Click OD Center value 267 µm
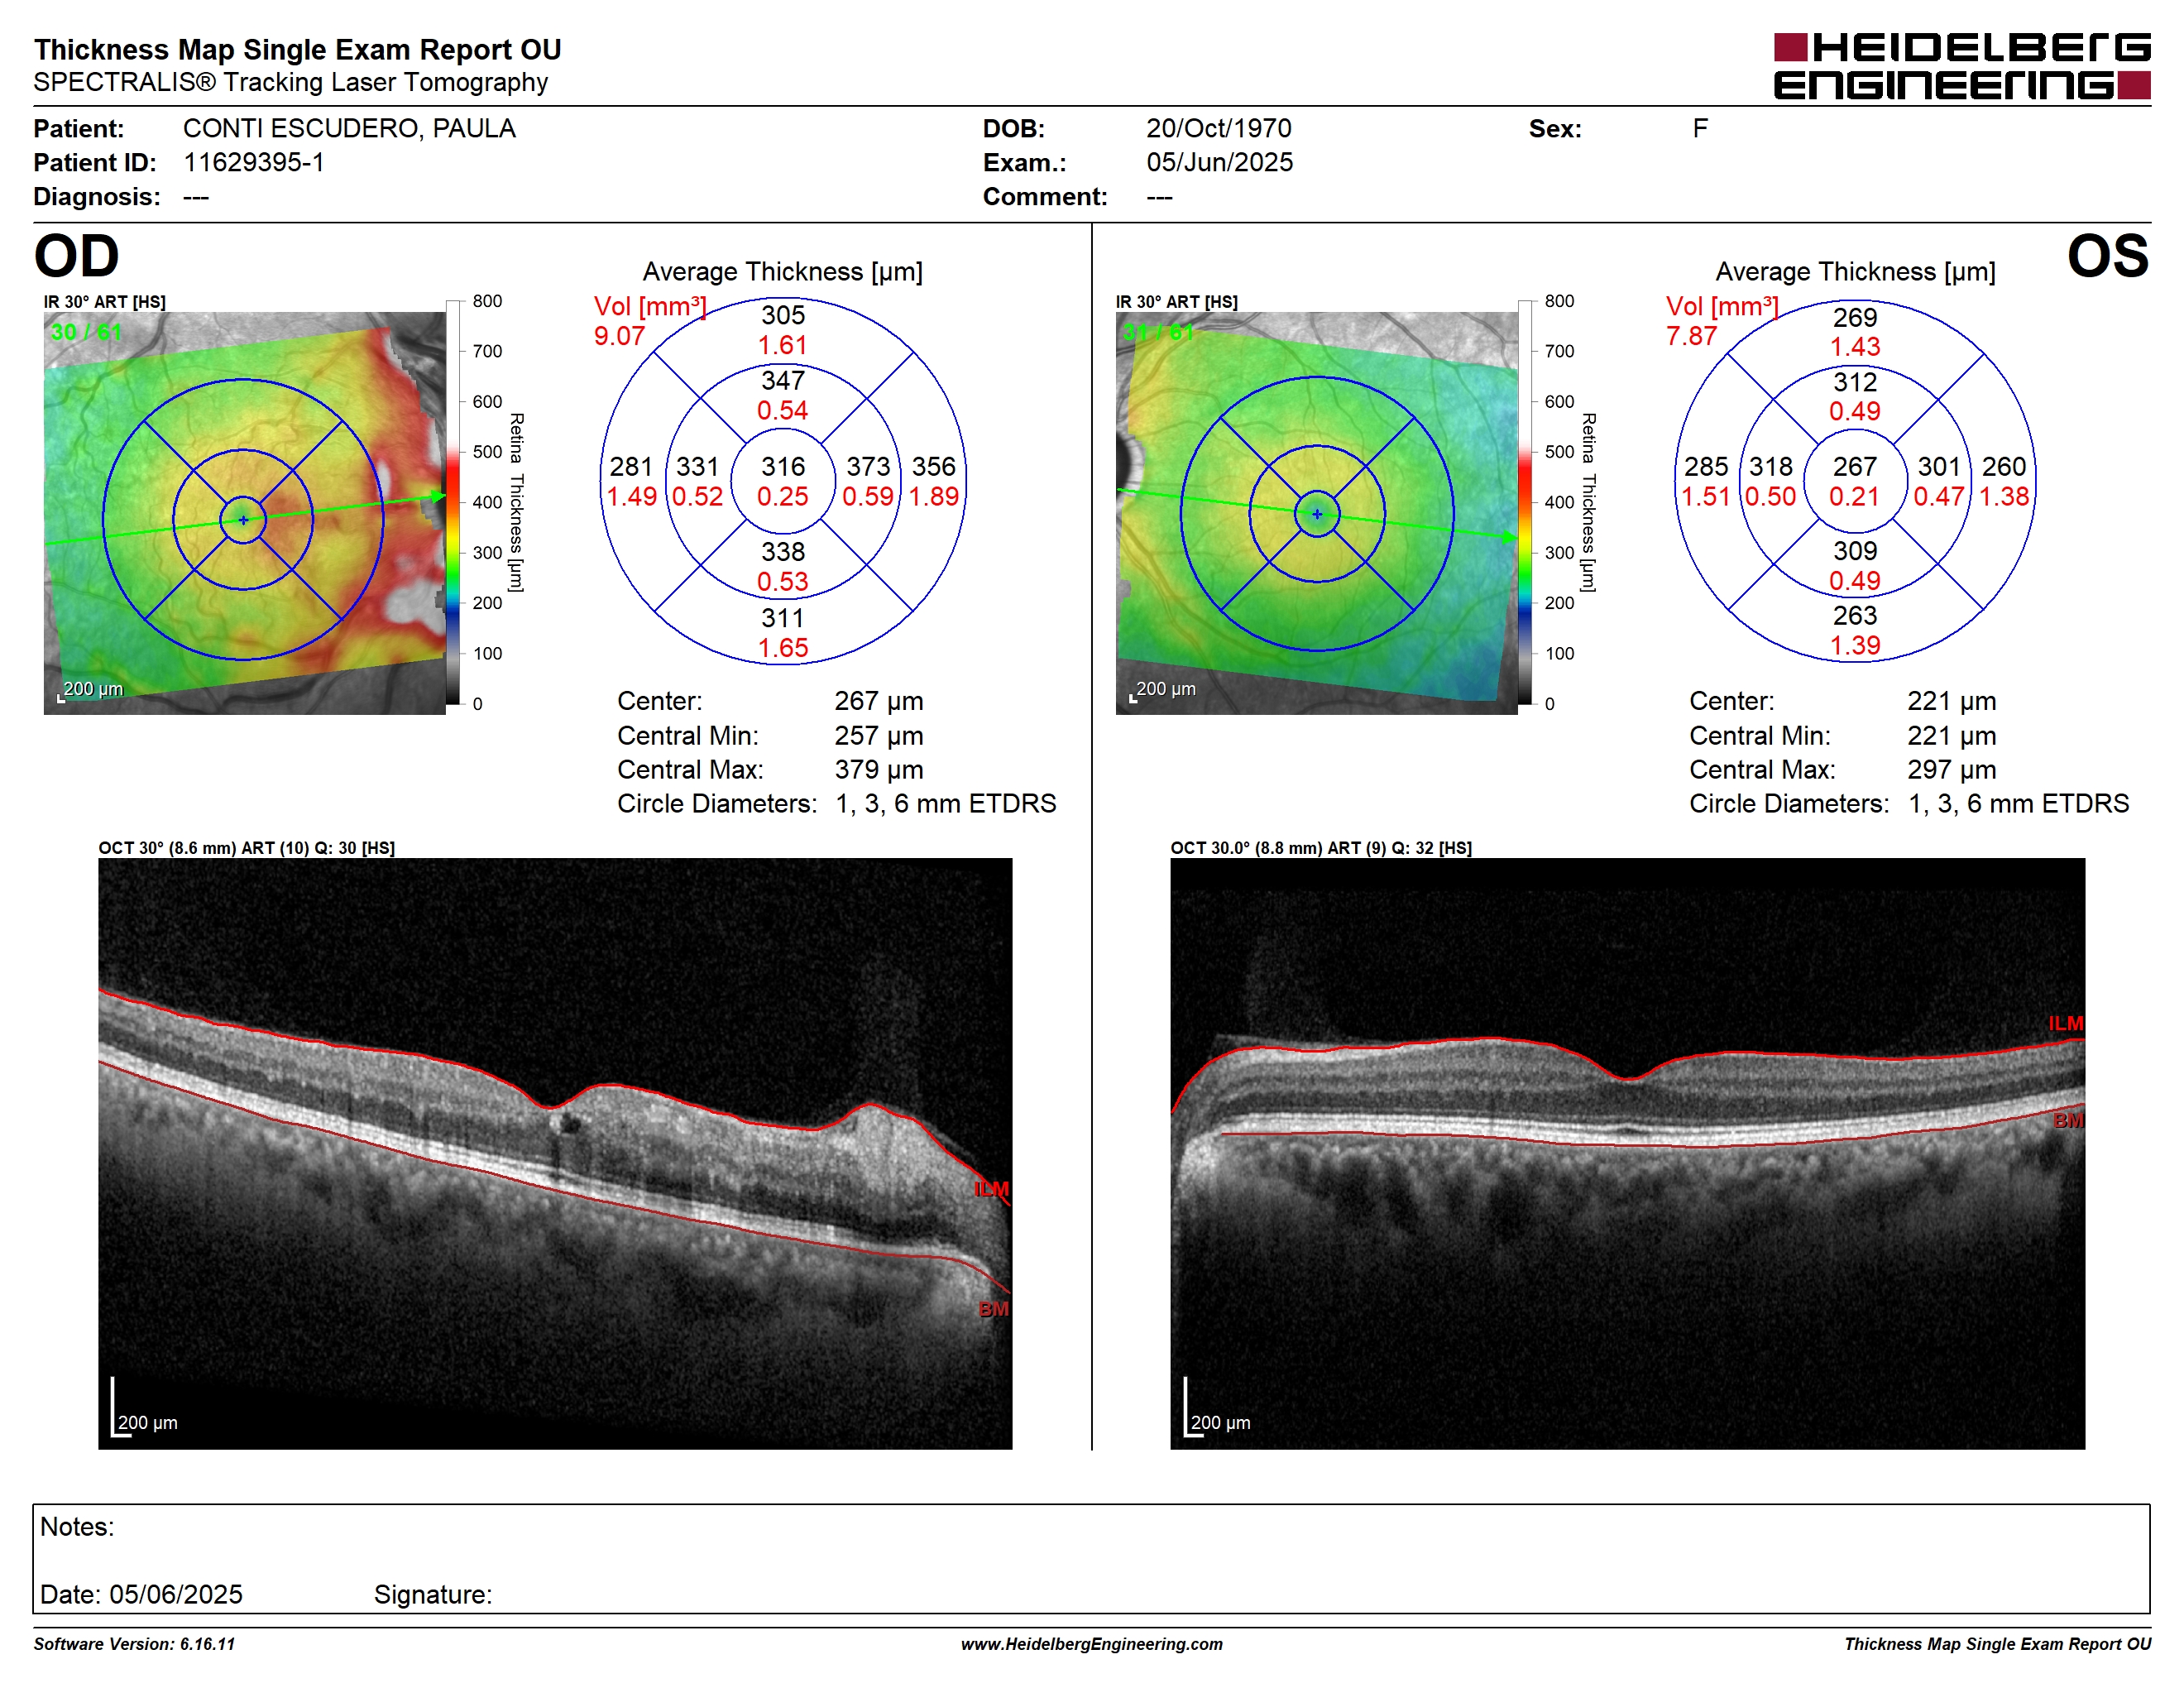This screenshot has width=2184, height=1688. coord(879,701)
